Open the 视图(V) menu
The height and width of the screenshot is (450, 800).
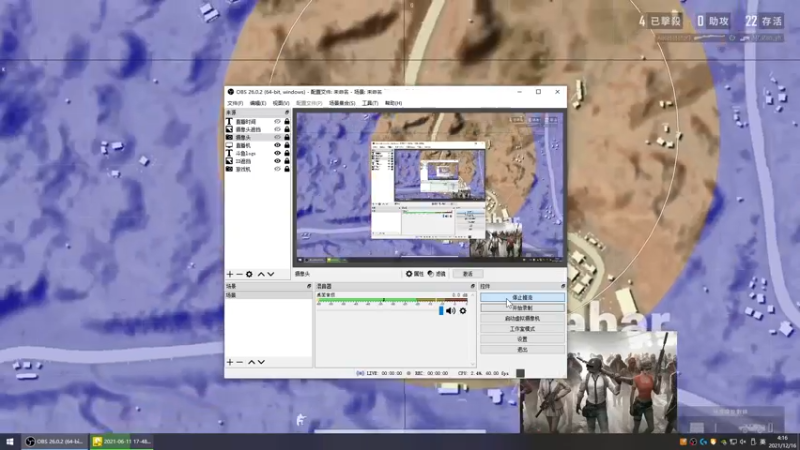(x=281, y=103)
